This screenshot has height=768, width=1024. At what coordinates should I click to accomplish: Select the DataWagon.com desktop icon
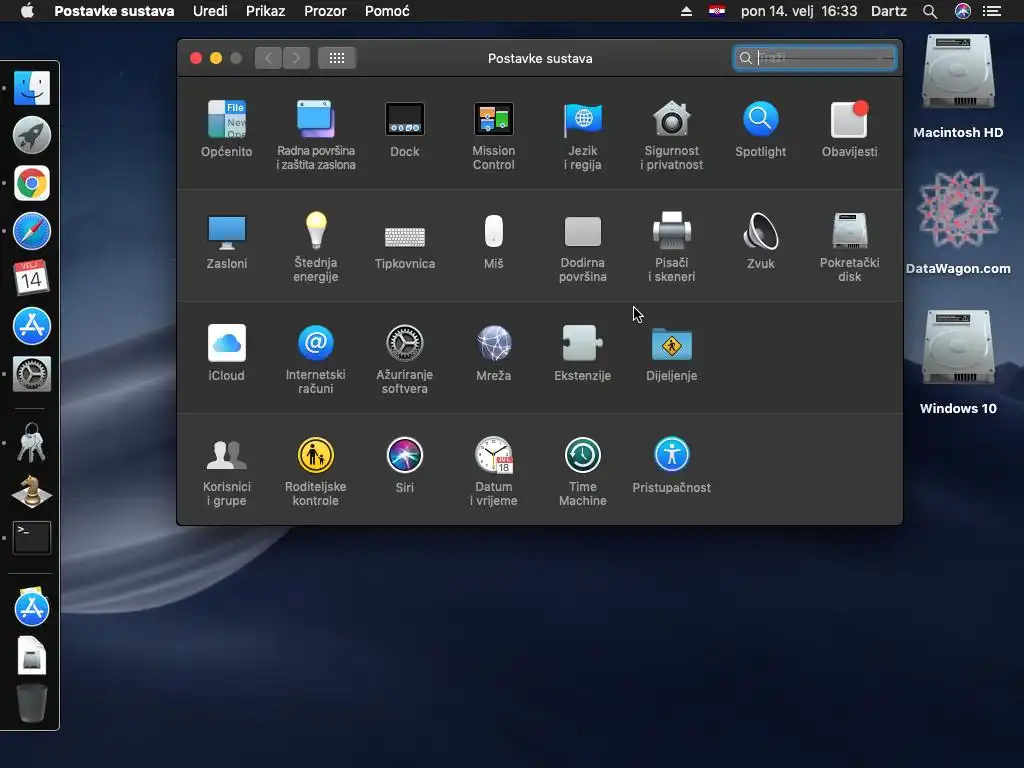(957, 223)
